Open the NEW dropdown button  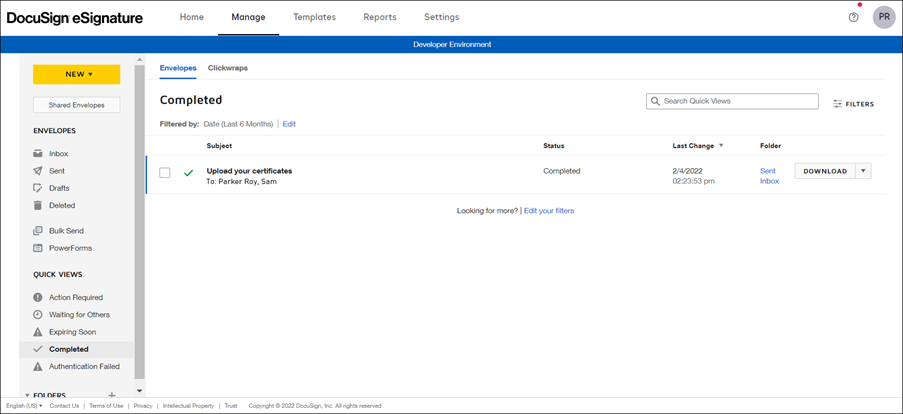[x=76, y=74]
